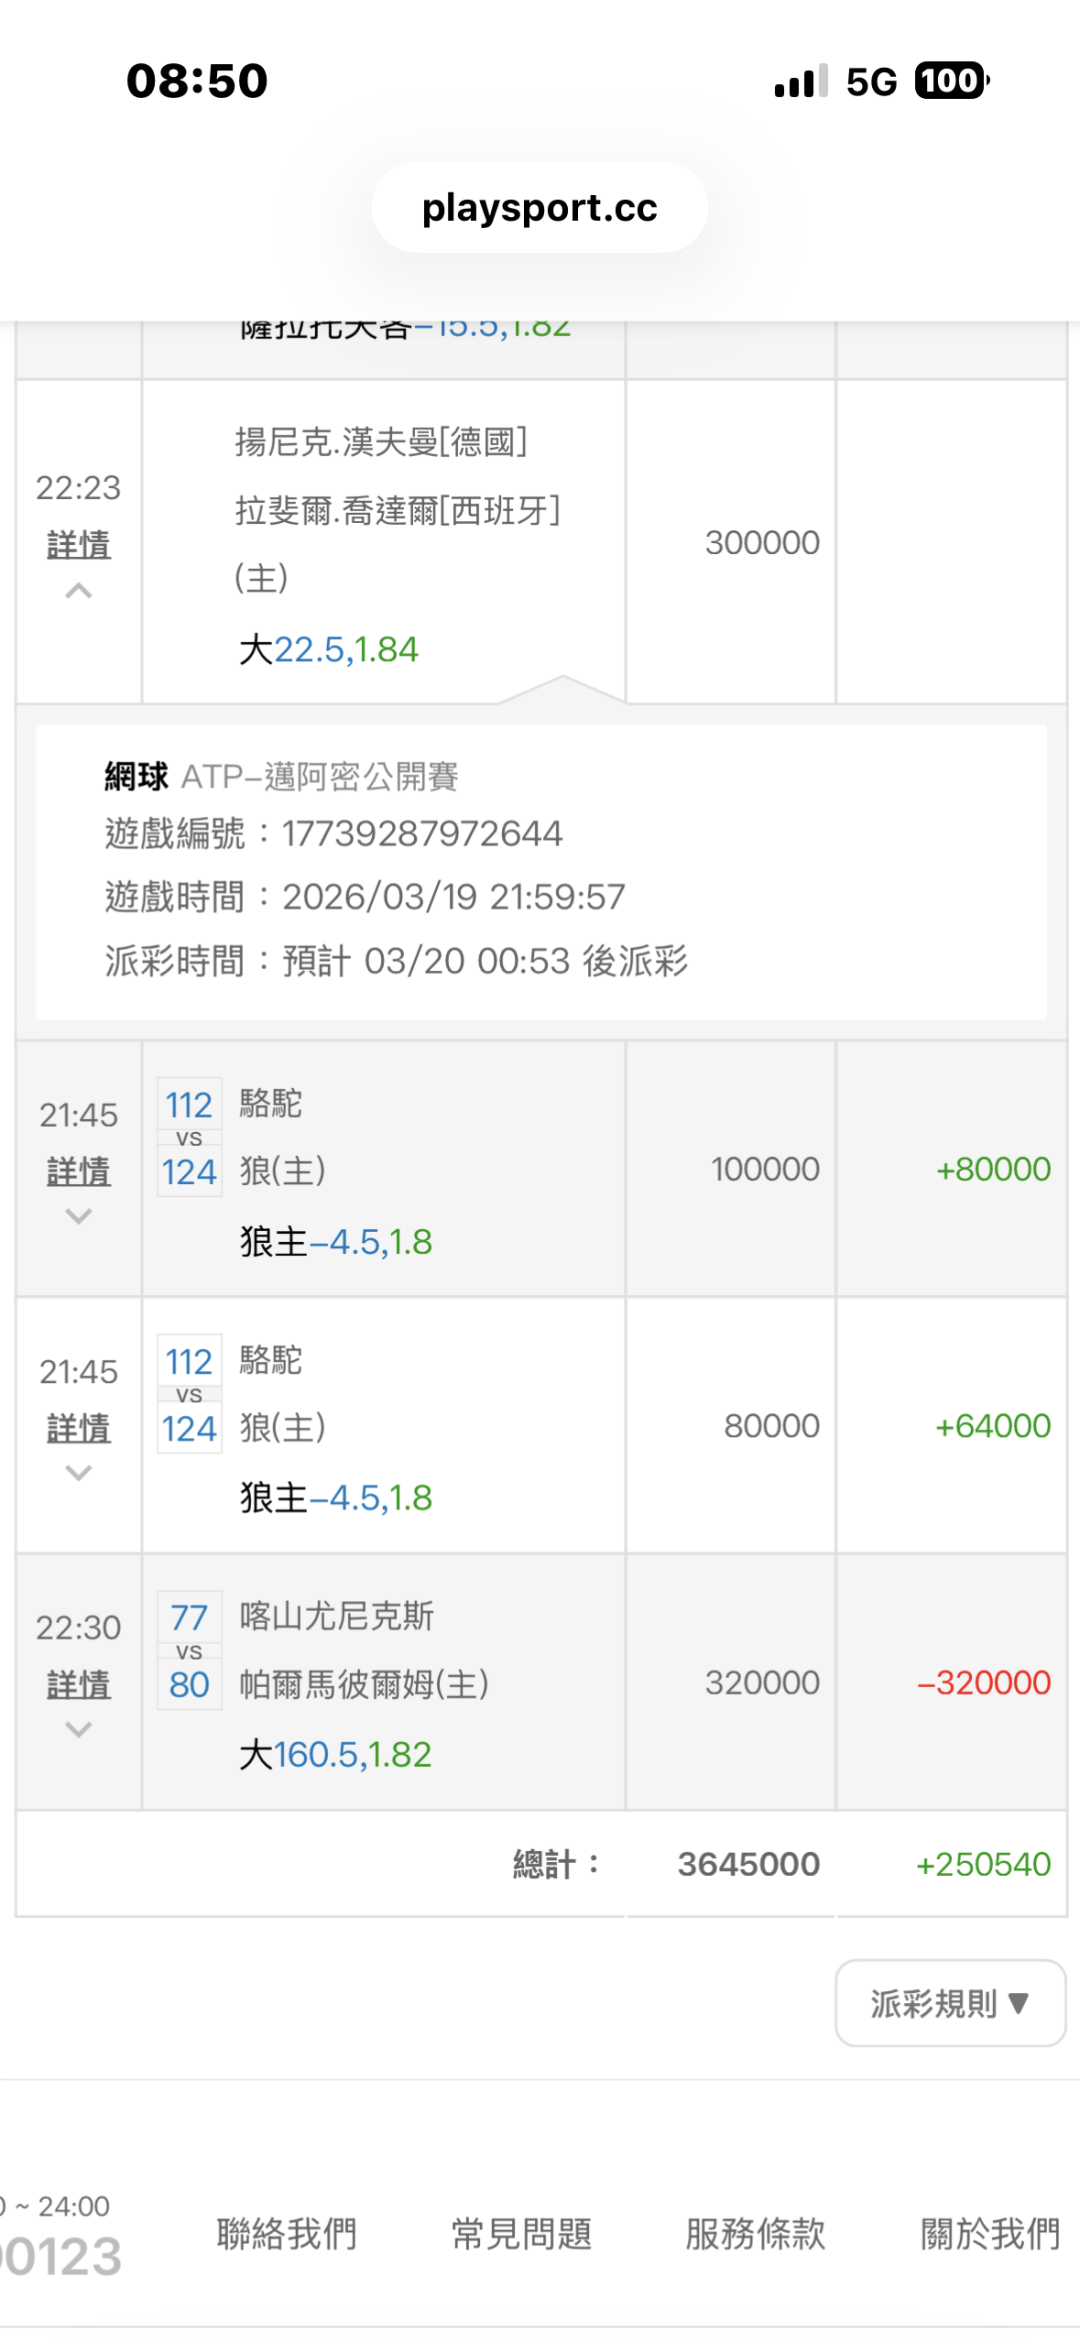Image resolution: width=1080 pixels, height=2341 pixels.
Task: Open 服務條款 footer link
Action: click(x=755, y=2233)
